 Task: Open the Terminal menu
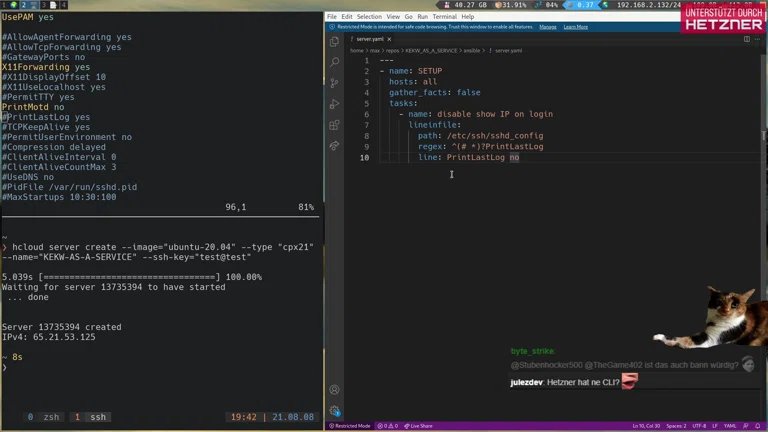[x=444, y=17]
